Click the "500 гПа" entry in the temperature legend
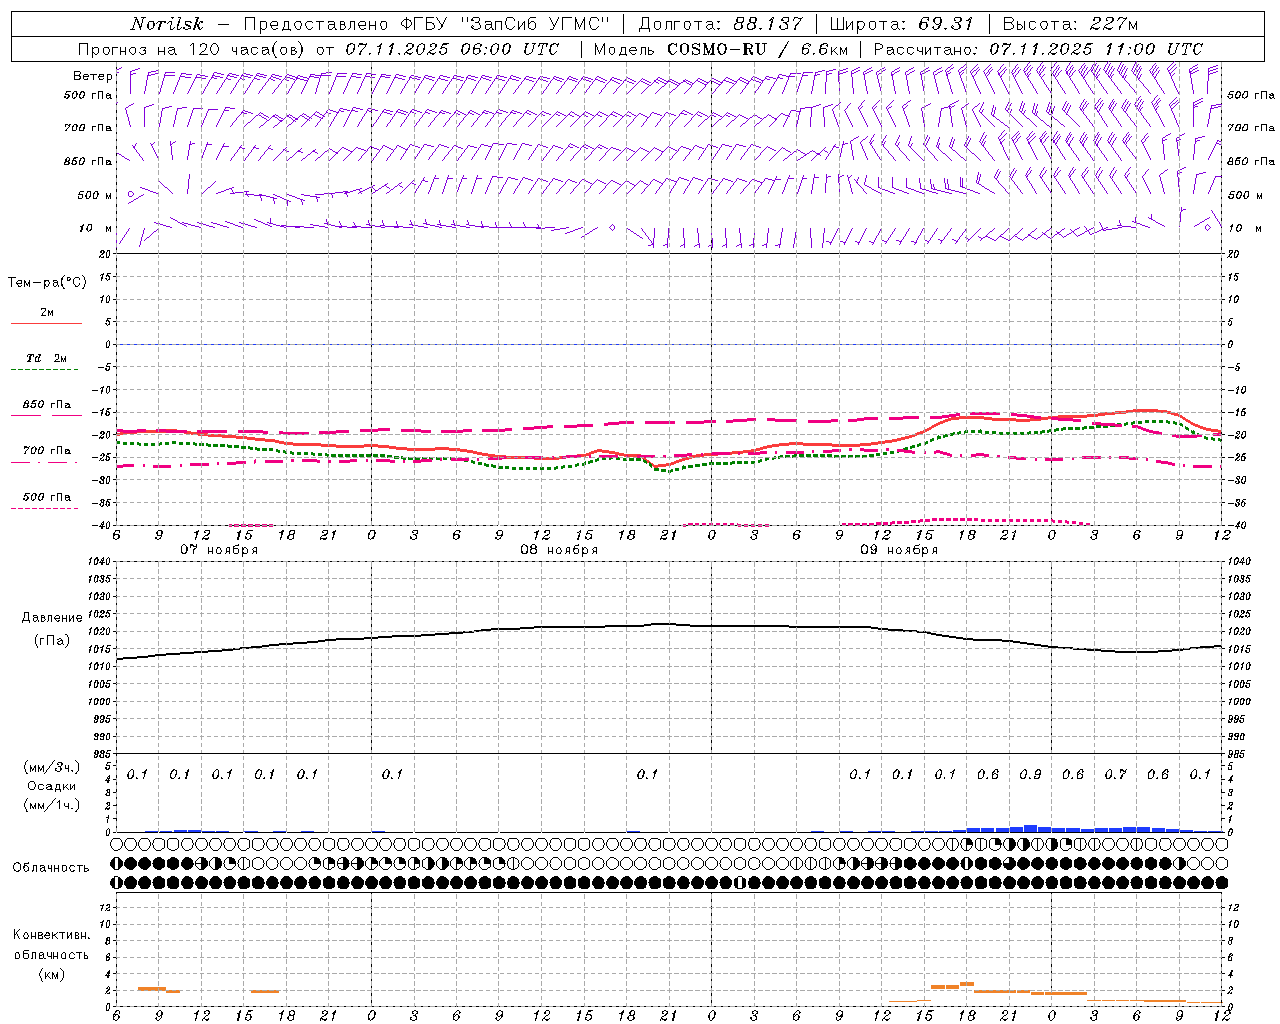 pyautogui.click(x=47, y=497)
